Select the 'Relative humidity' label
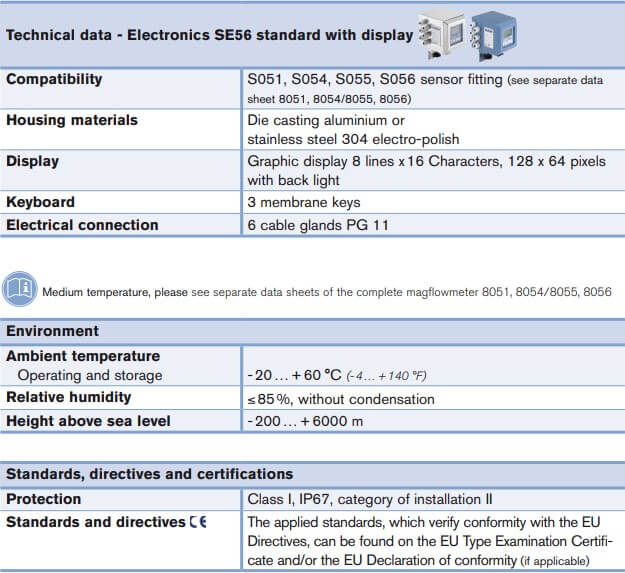This screenshot has height=573, width=625. tap(69, 397)
